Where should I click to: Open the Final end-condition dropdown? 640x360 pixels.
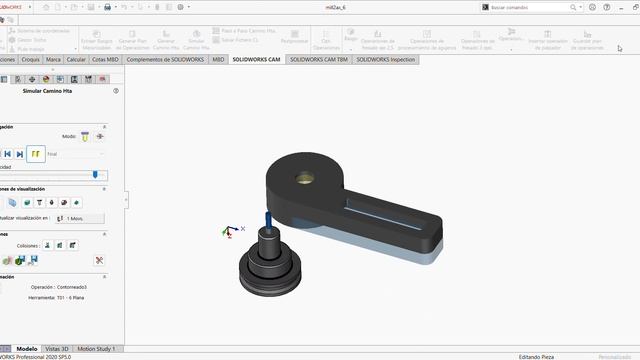click(x=76, y=154)
